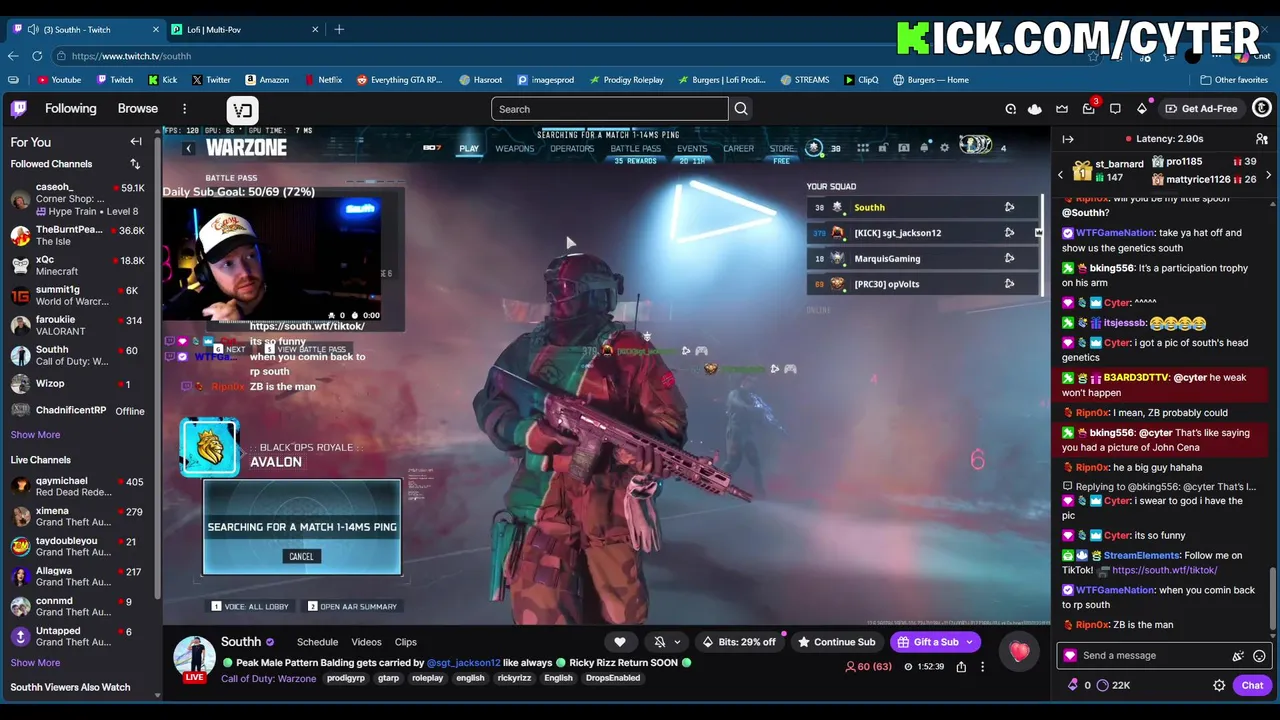Switch to the Lofi | Multi-Pov browser tab
Image resolution: width=1280 pixels, height=720 pixels.
coord(245,30)
